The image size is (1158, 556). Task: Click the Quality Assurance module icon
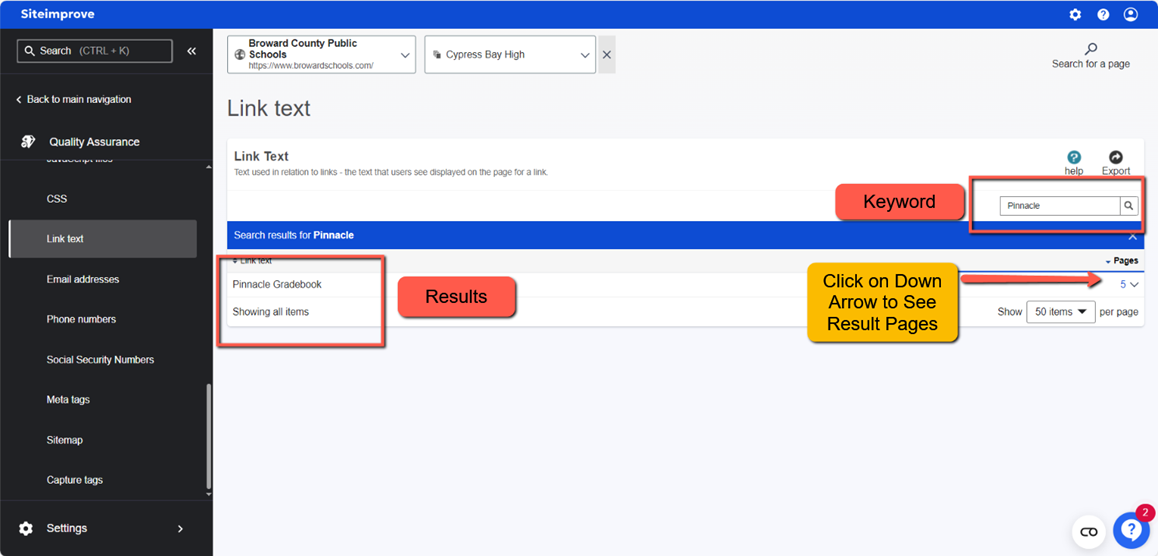28,142
